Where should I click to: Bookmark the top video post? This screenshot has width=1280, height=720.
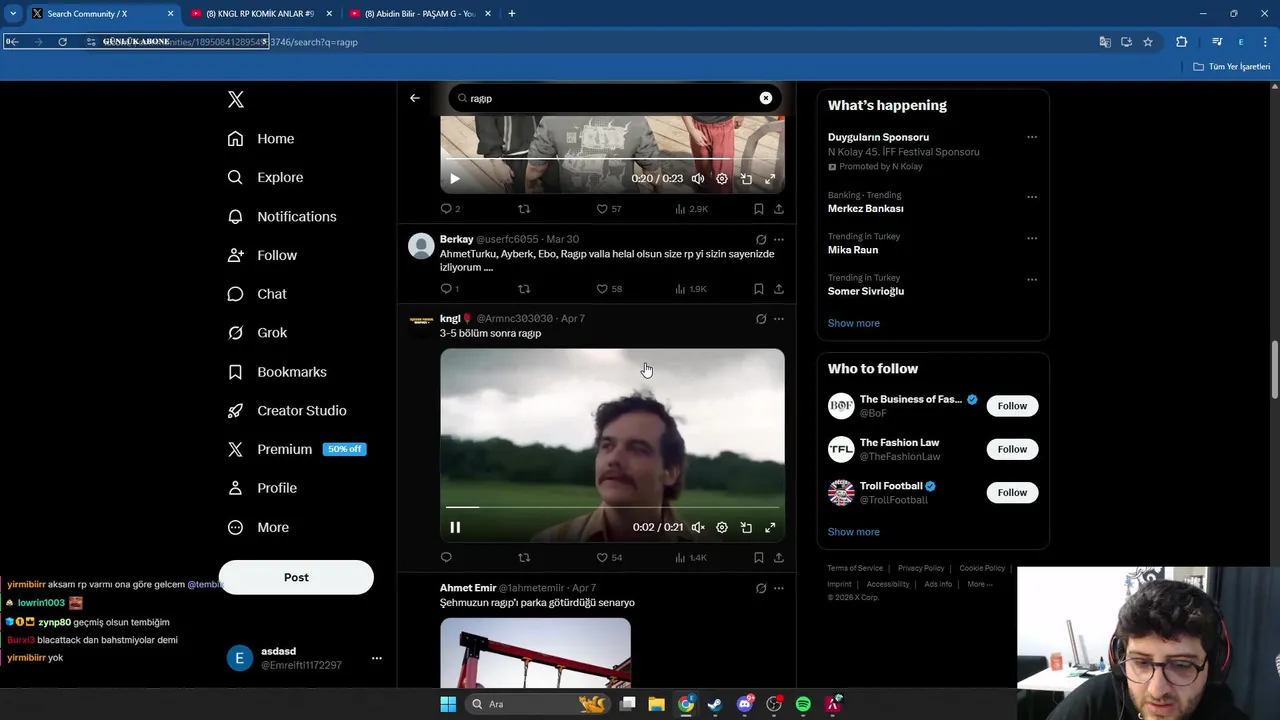point(758,209)
